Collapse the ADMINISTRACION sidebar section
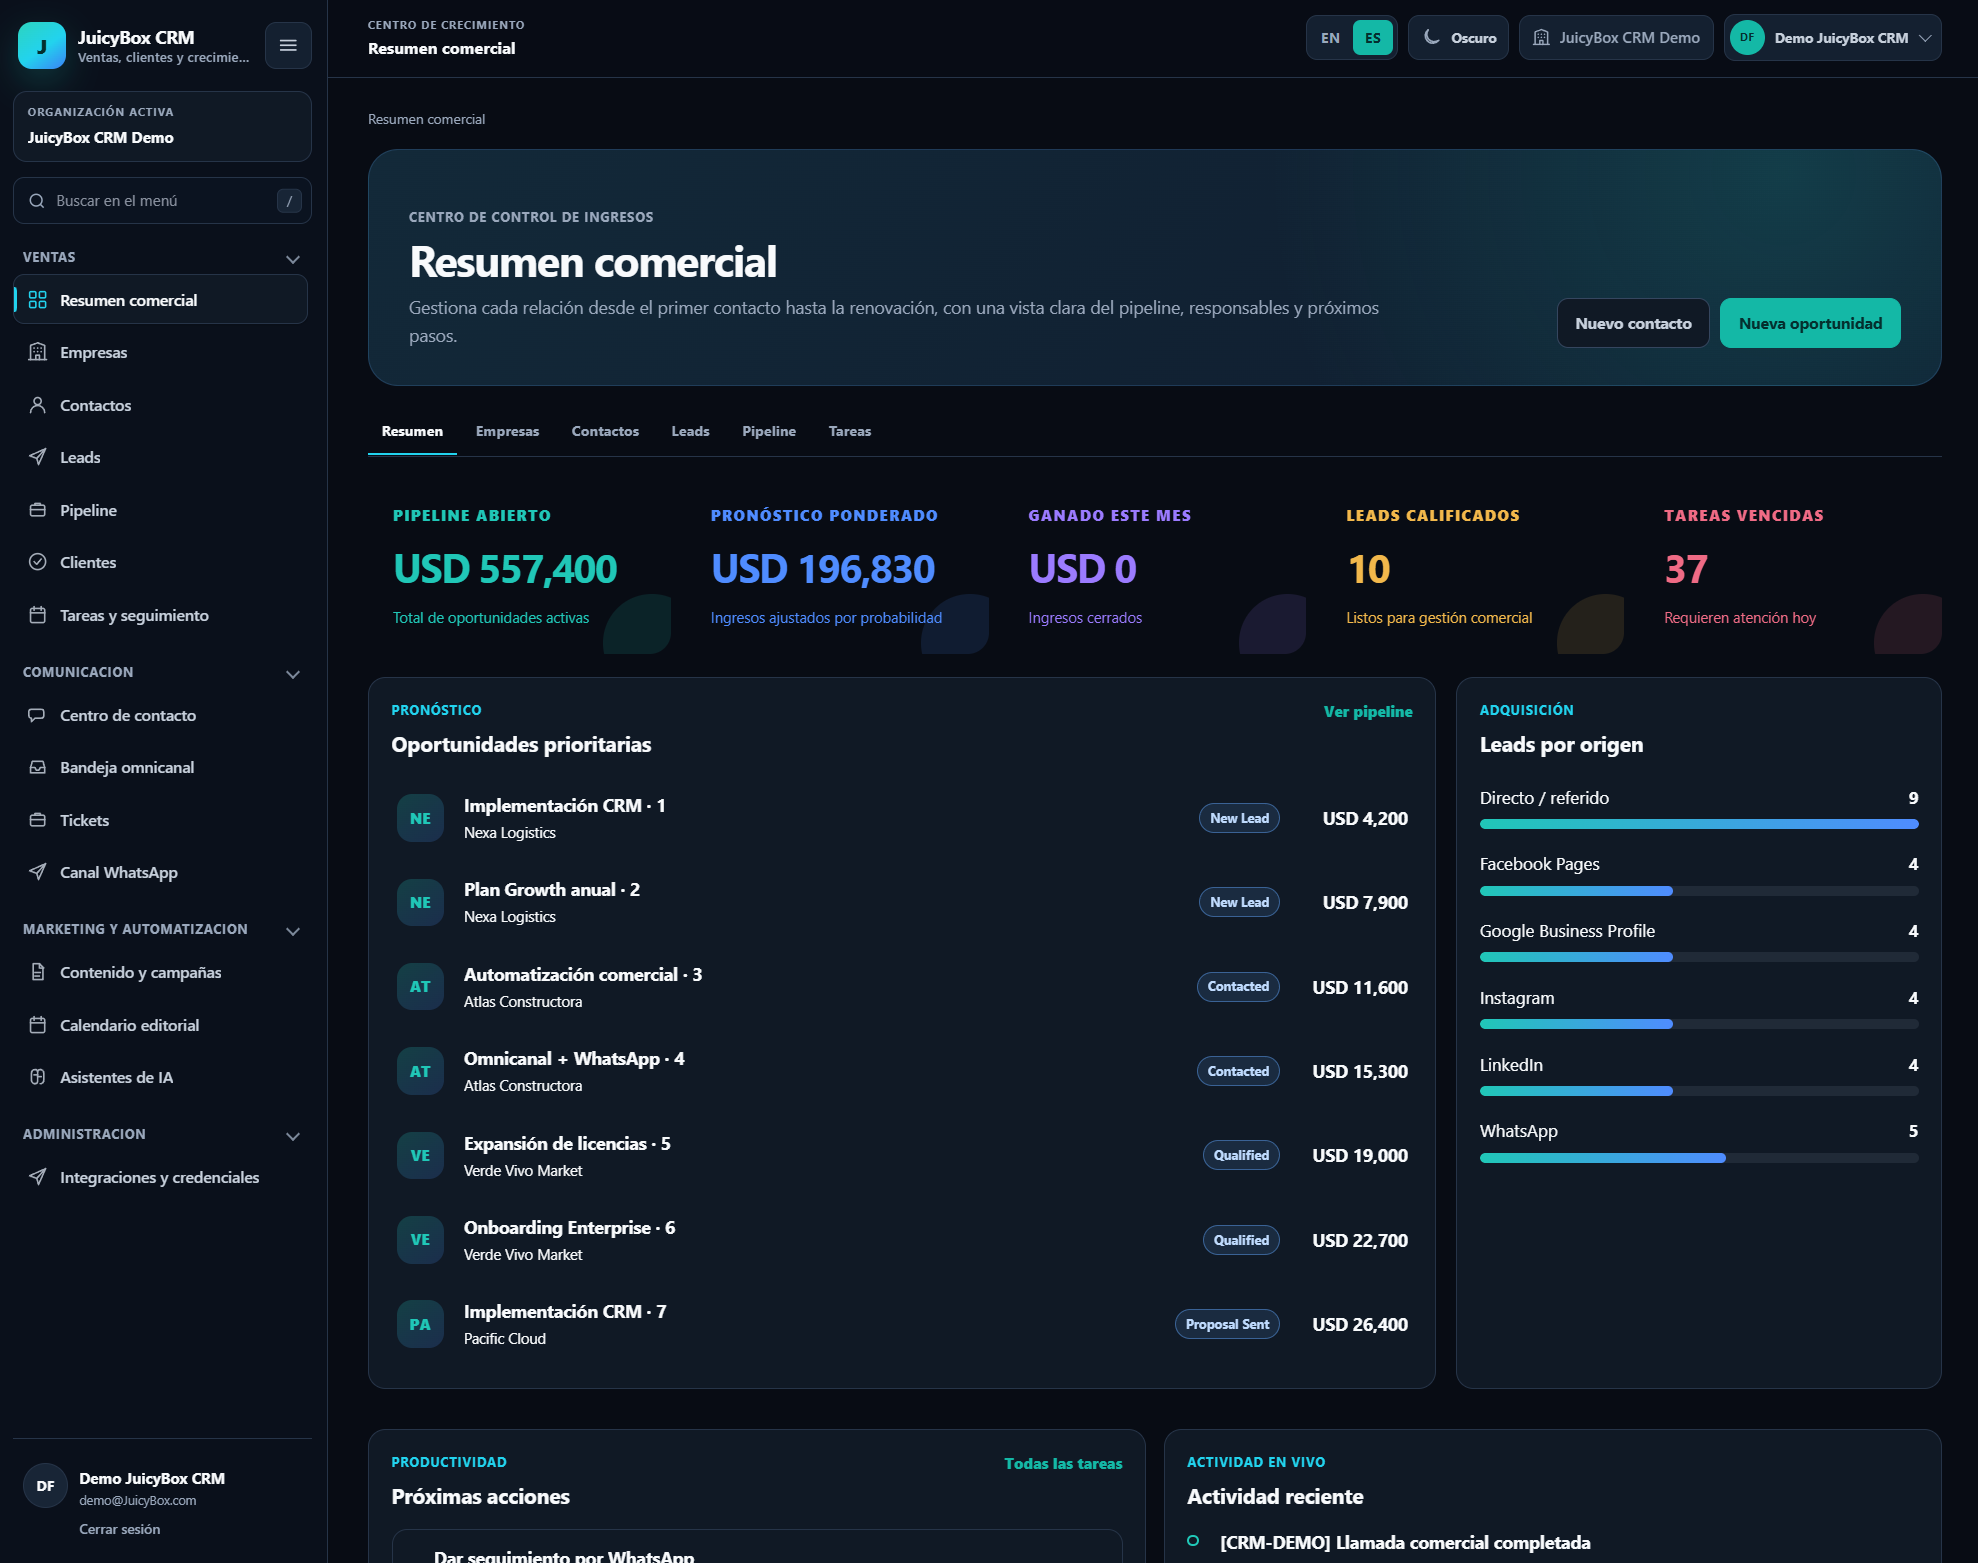1978x1563 pixels. pos(293,1135)
